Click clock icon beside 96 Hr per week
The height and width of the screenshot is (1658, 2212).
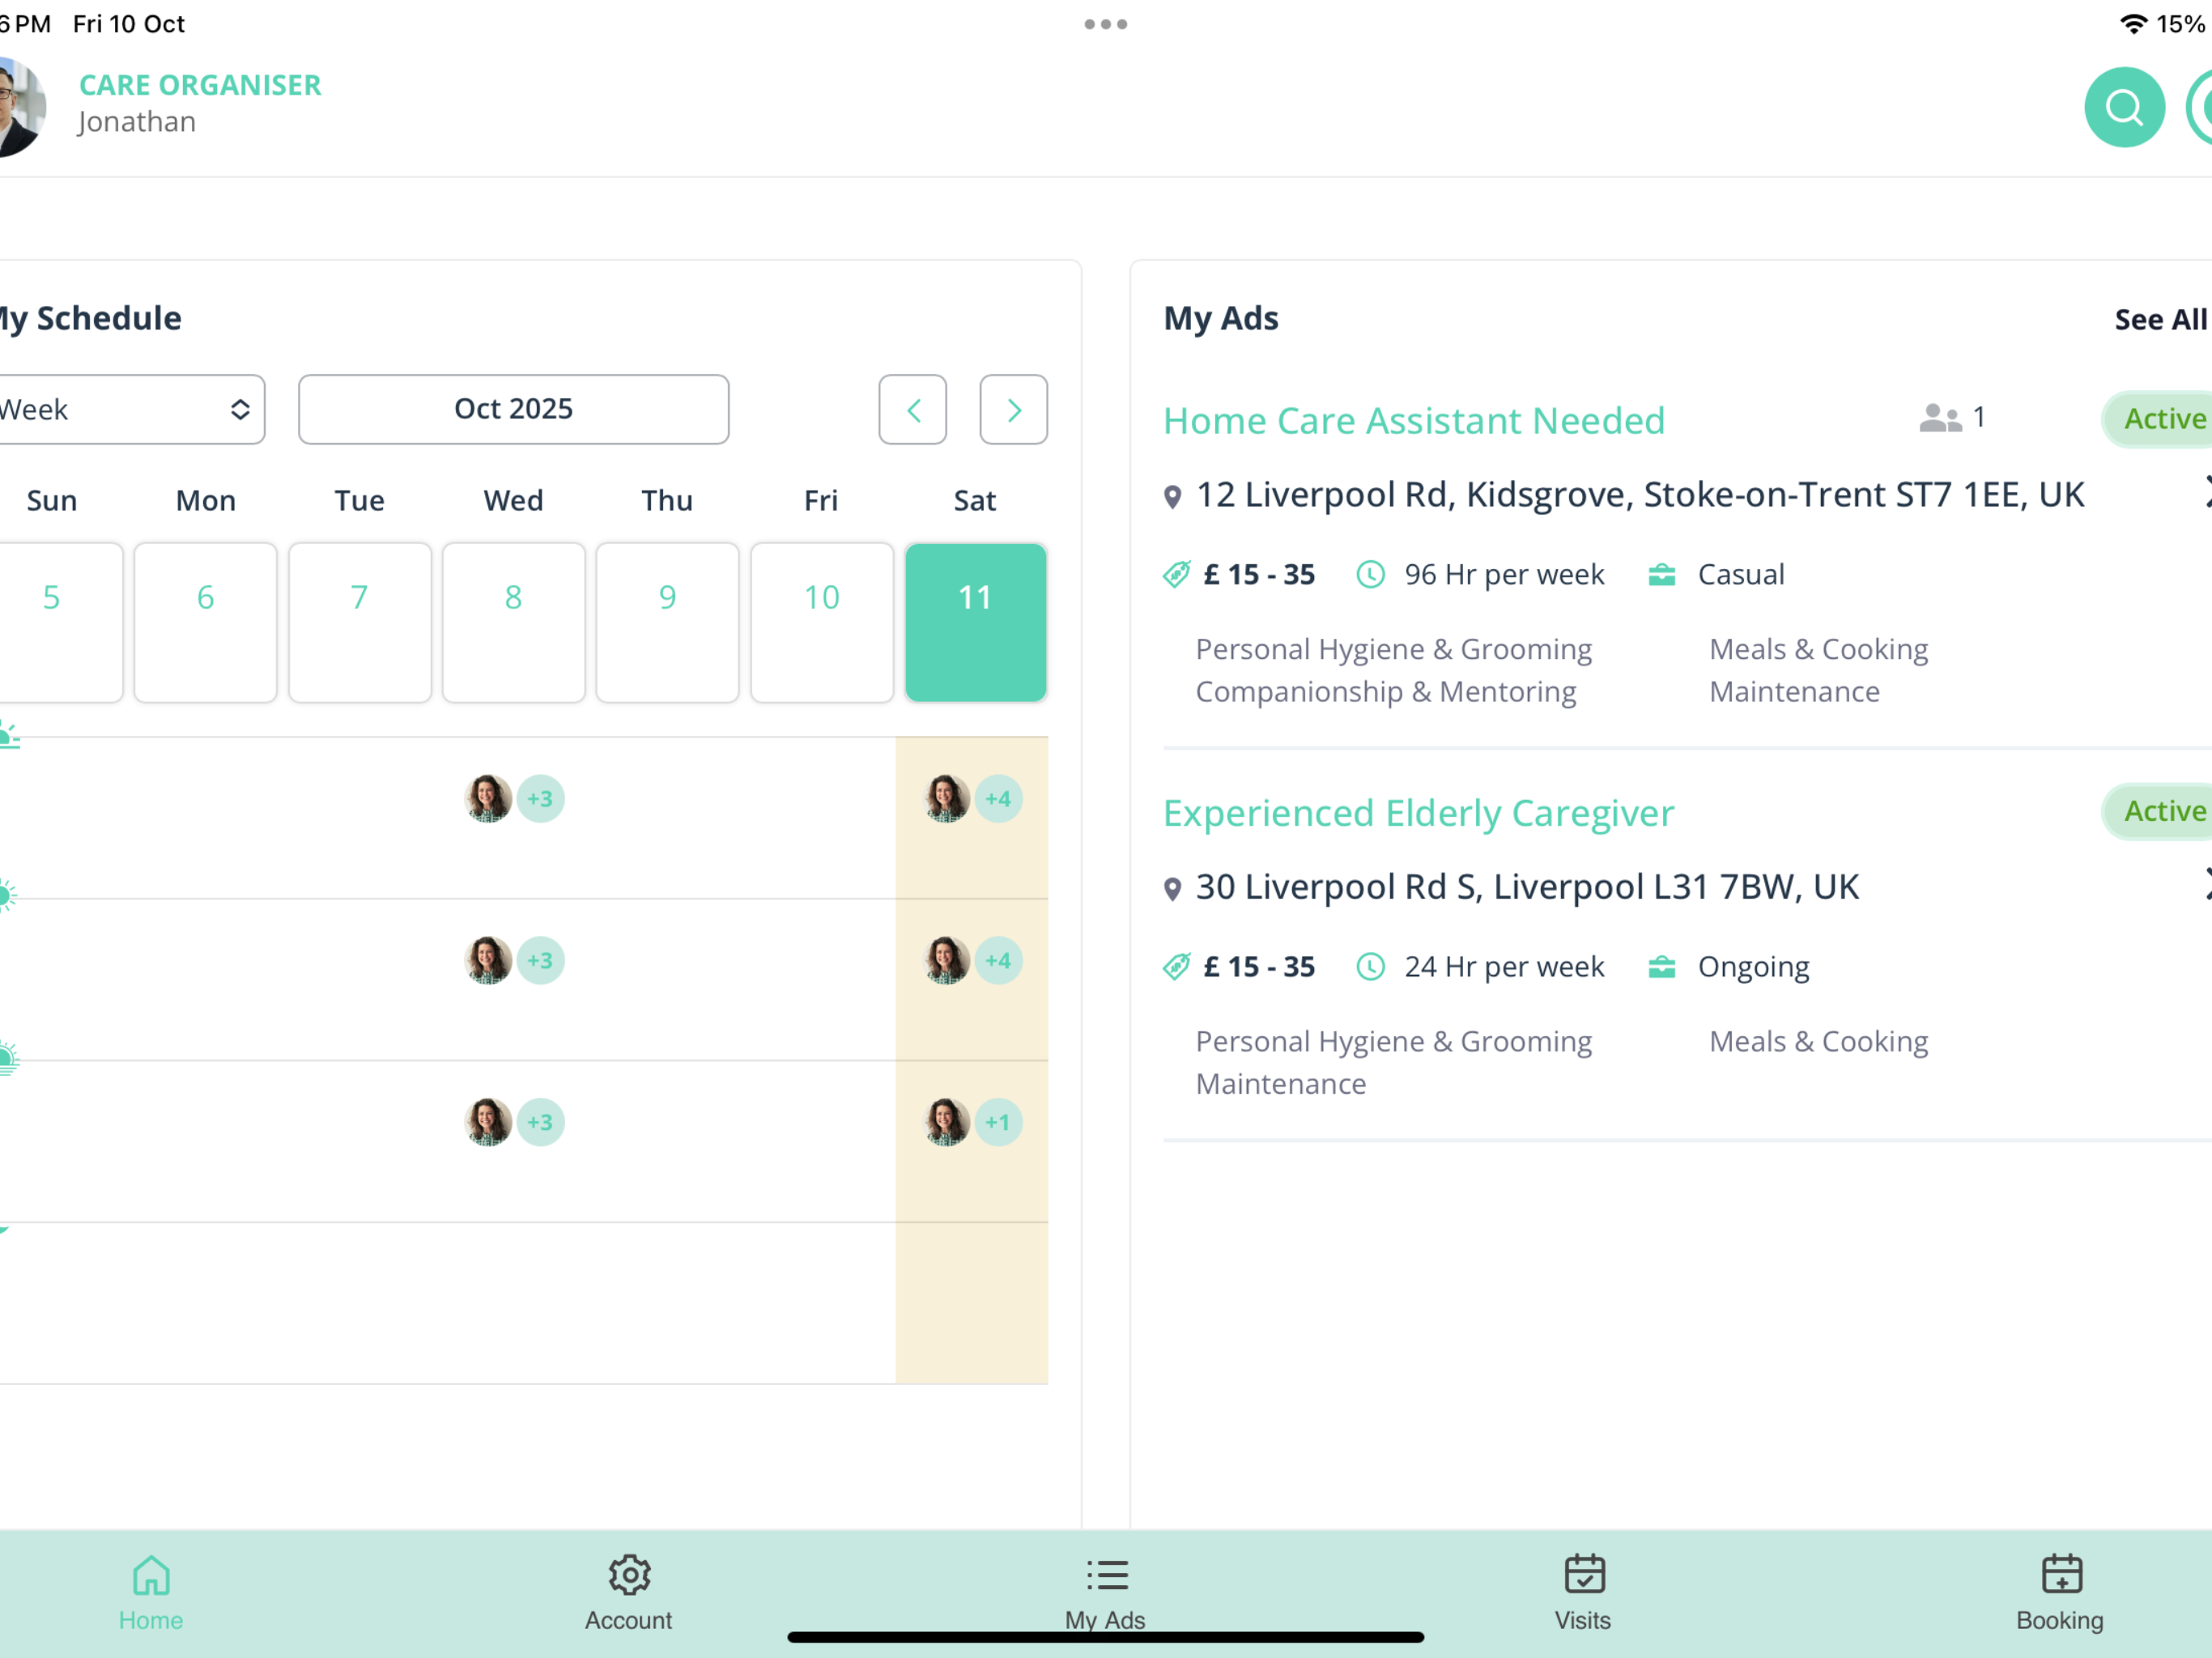pos(1370,574)
